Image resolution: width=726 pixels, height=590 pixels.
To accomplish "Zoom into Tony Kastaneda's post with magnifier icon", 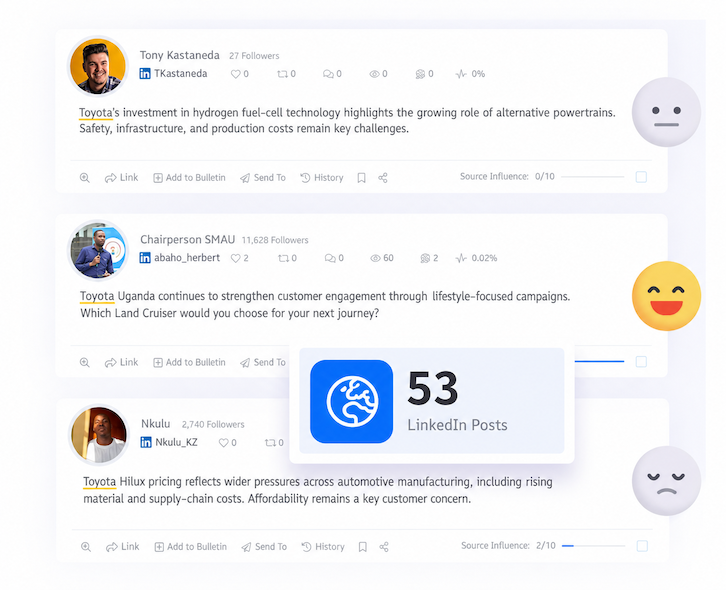I will coord(85,178).
